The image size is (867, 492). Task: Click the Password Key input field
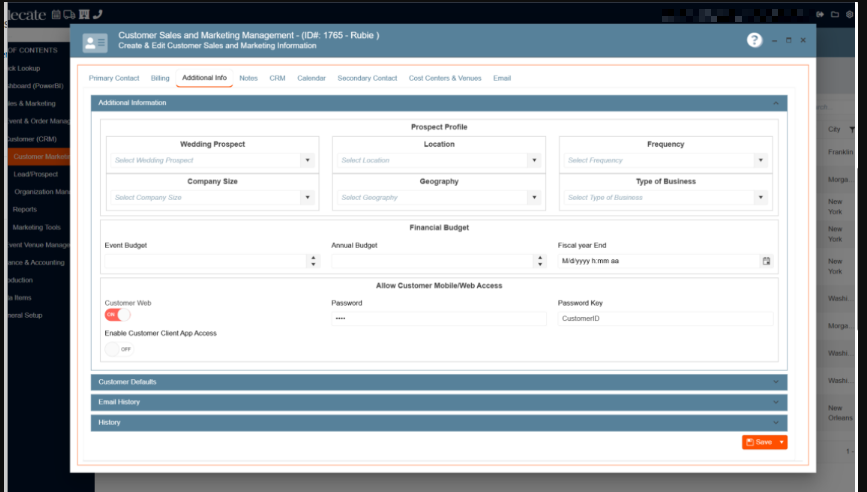point(665,319)
